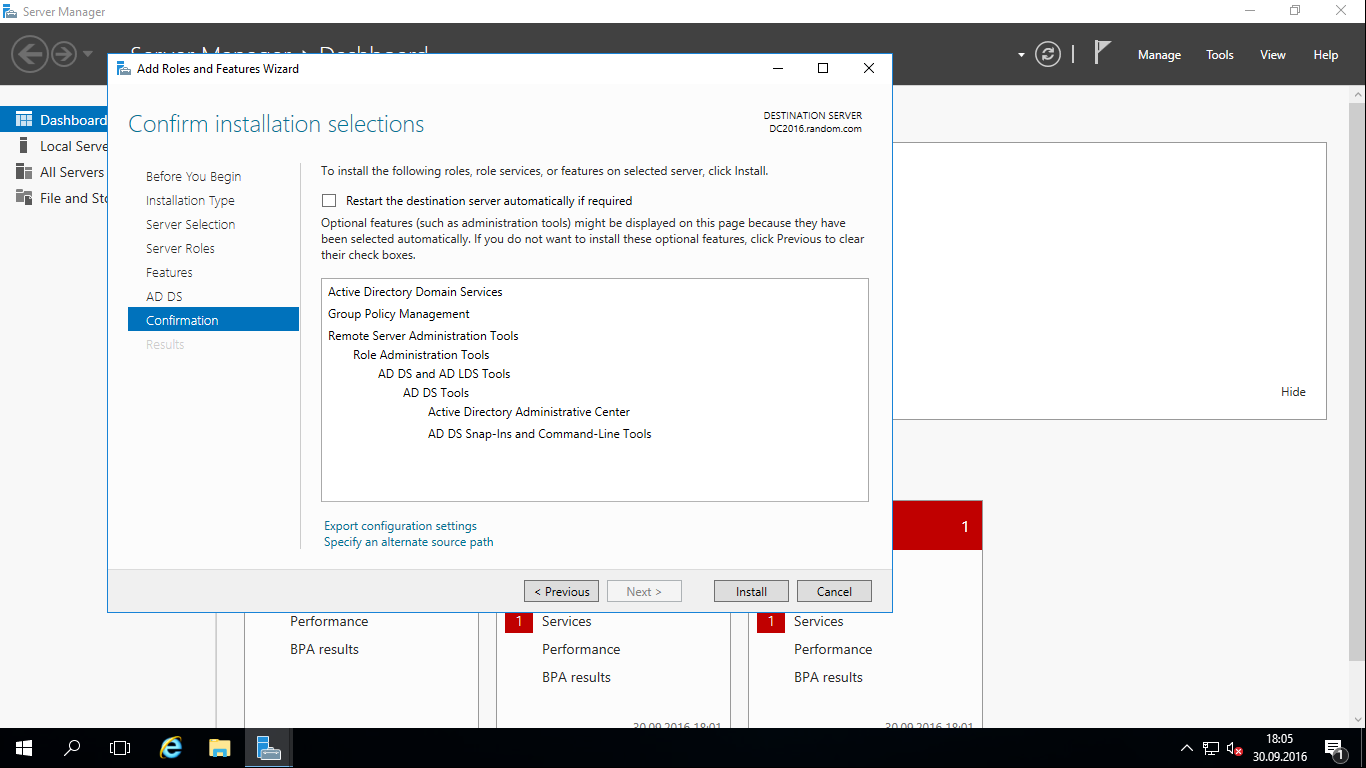
Task: Open the Windows Start menu
Action: tap(24, 748)
